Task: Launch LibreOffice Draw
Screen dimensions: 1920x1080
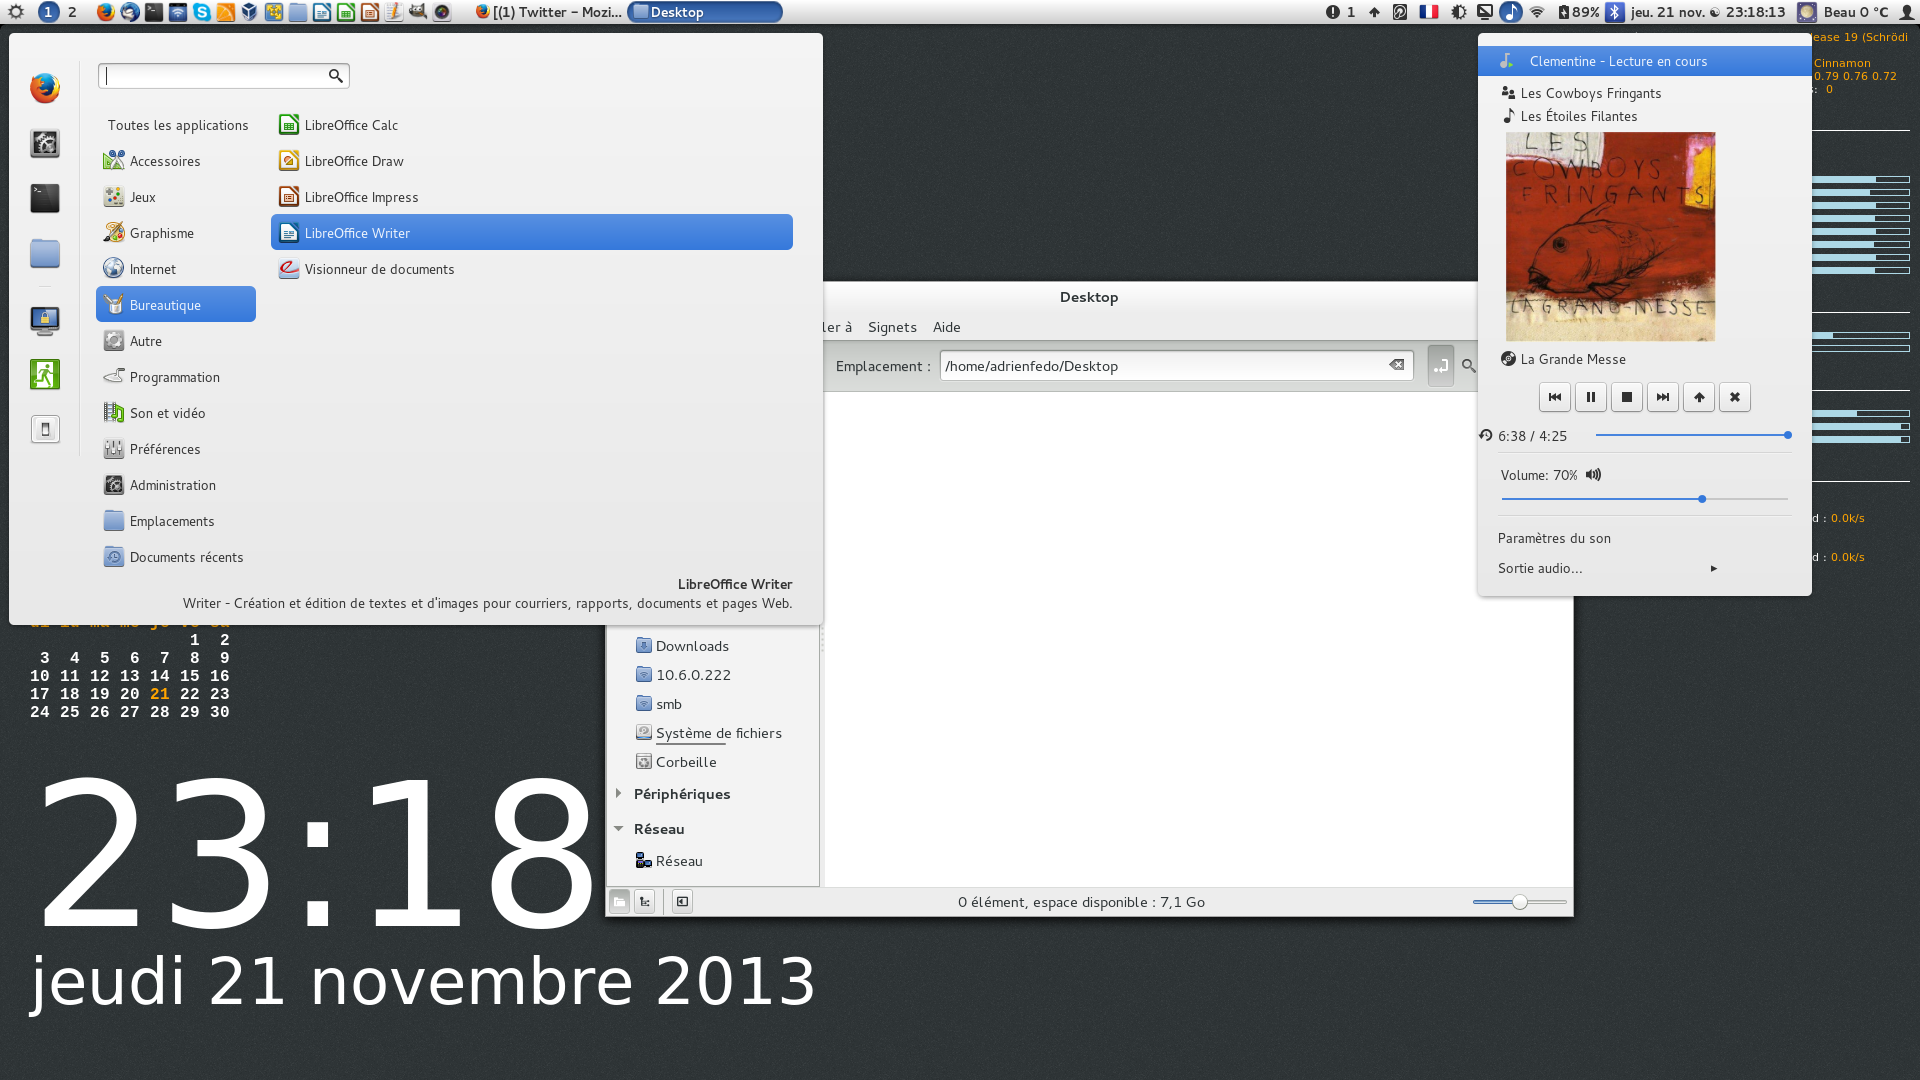Action: [532, 161]
